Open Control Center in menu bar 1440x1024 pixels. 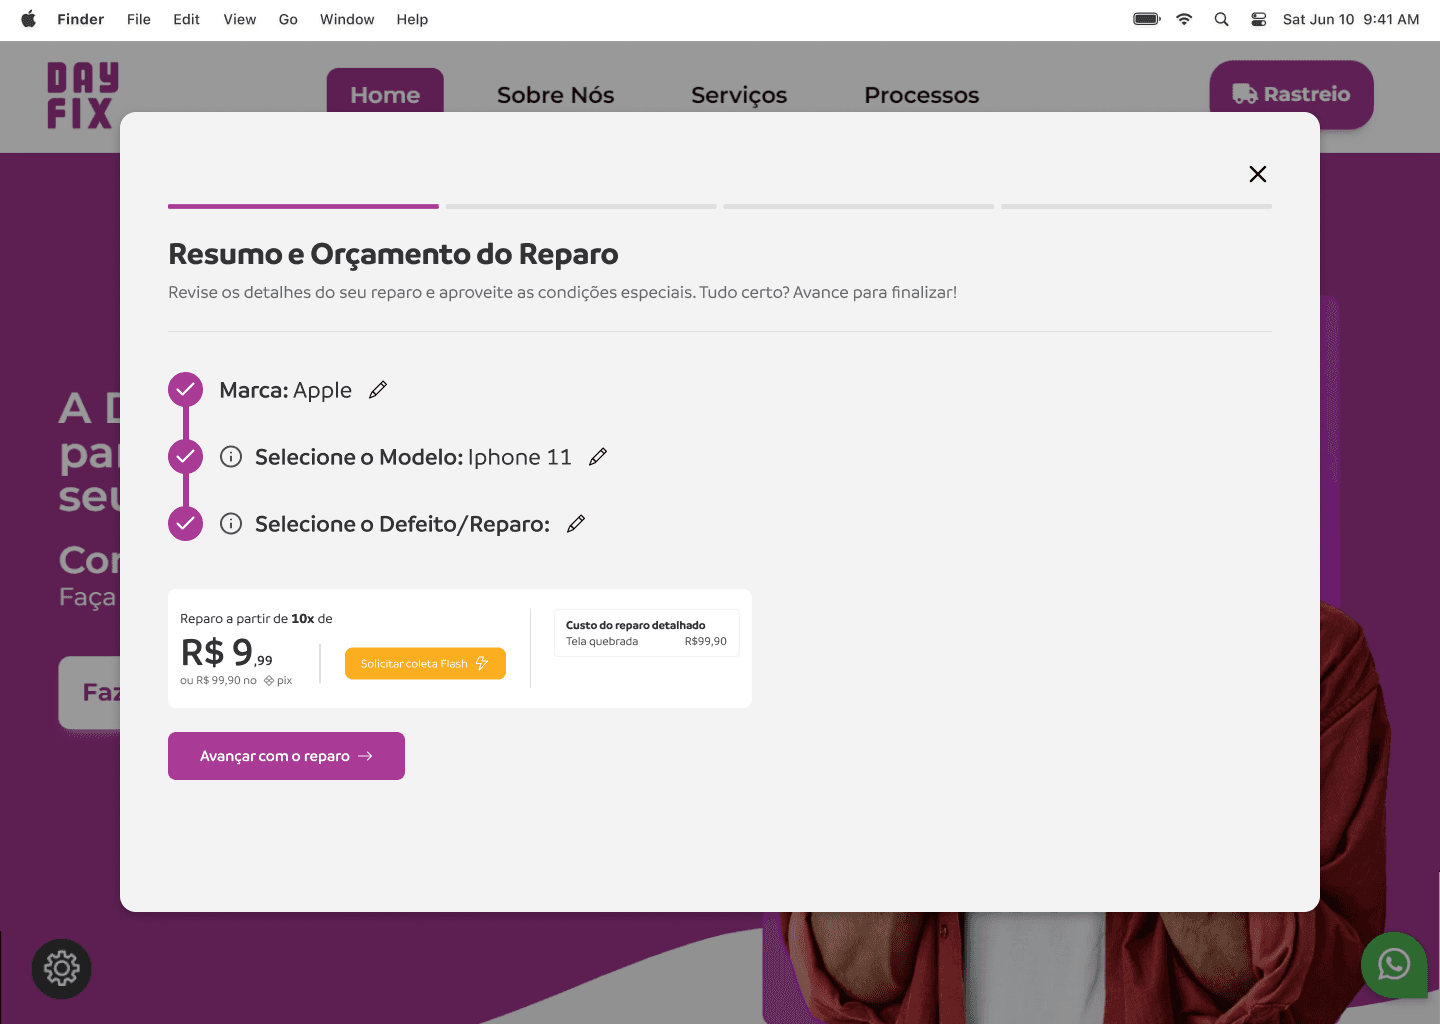pyautogui.click(x=1259, y=19)
